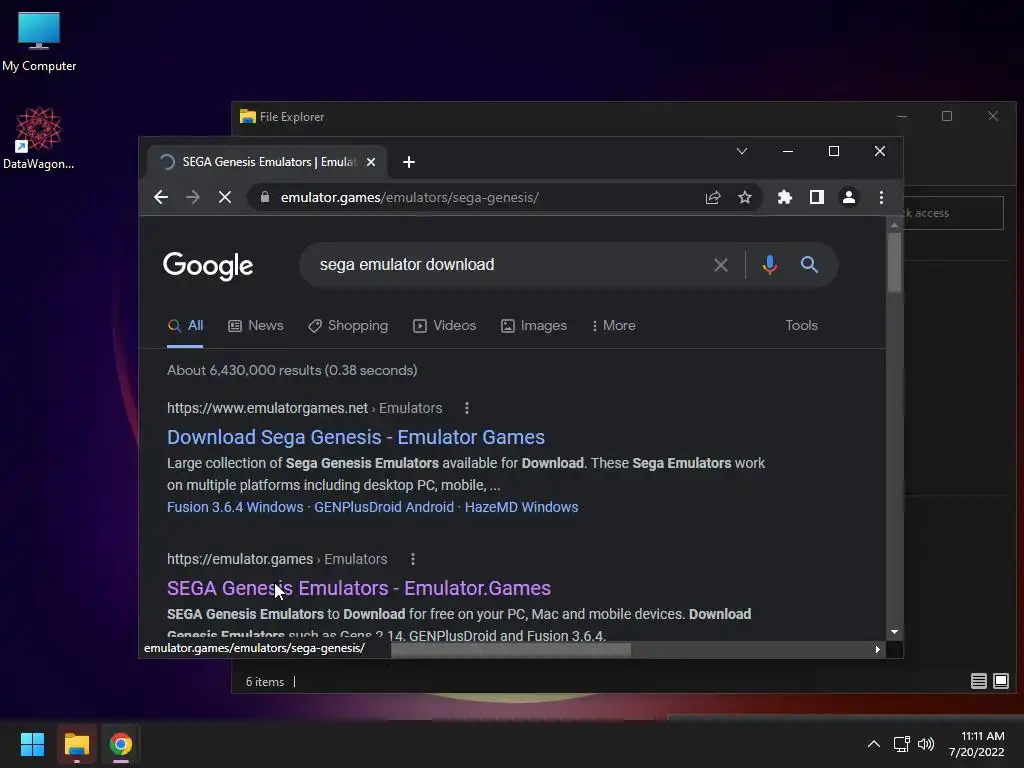The width and height of the screenshot is (1024, 768).
Task: Open Chrome Extensions puzzle icon
Action: [784, 197]
